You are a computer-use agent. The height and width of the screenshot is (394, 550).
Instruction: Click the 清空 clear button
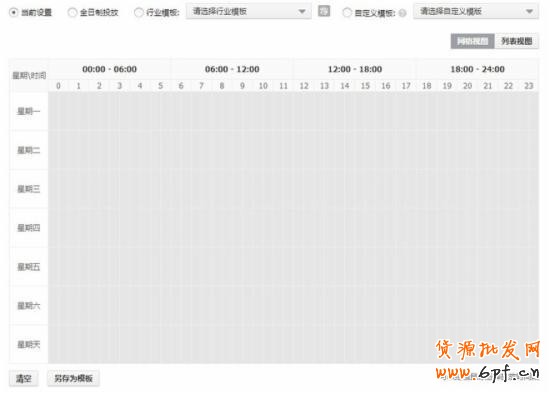(24, 378)
